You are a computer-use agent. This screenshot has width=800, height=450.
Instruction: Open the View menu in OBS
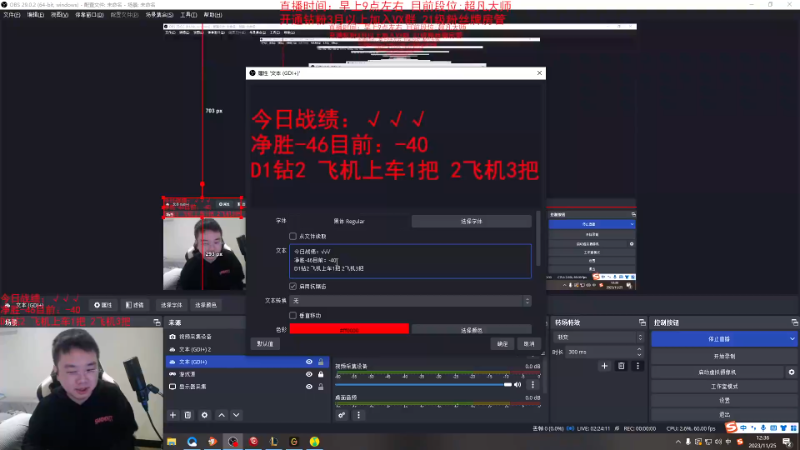coord(59,15)
